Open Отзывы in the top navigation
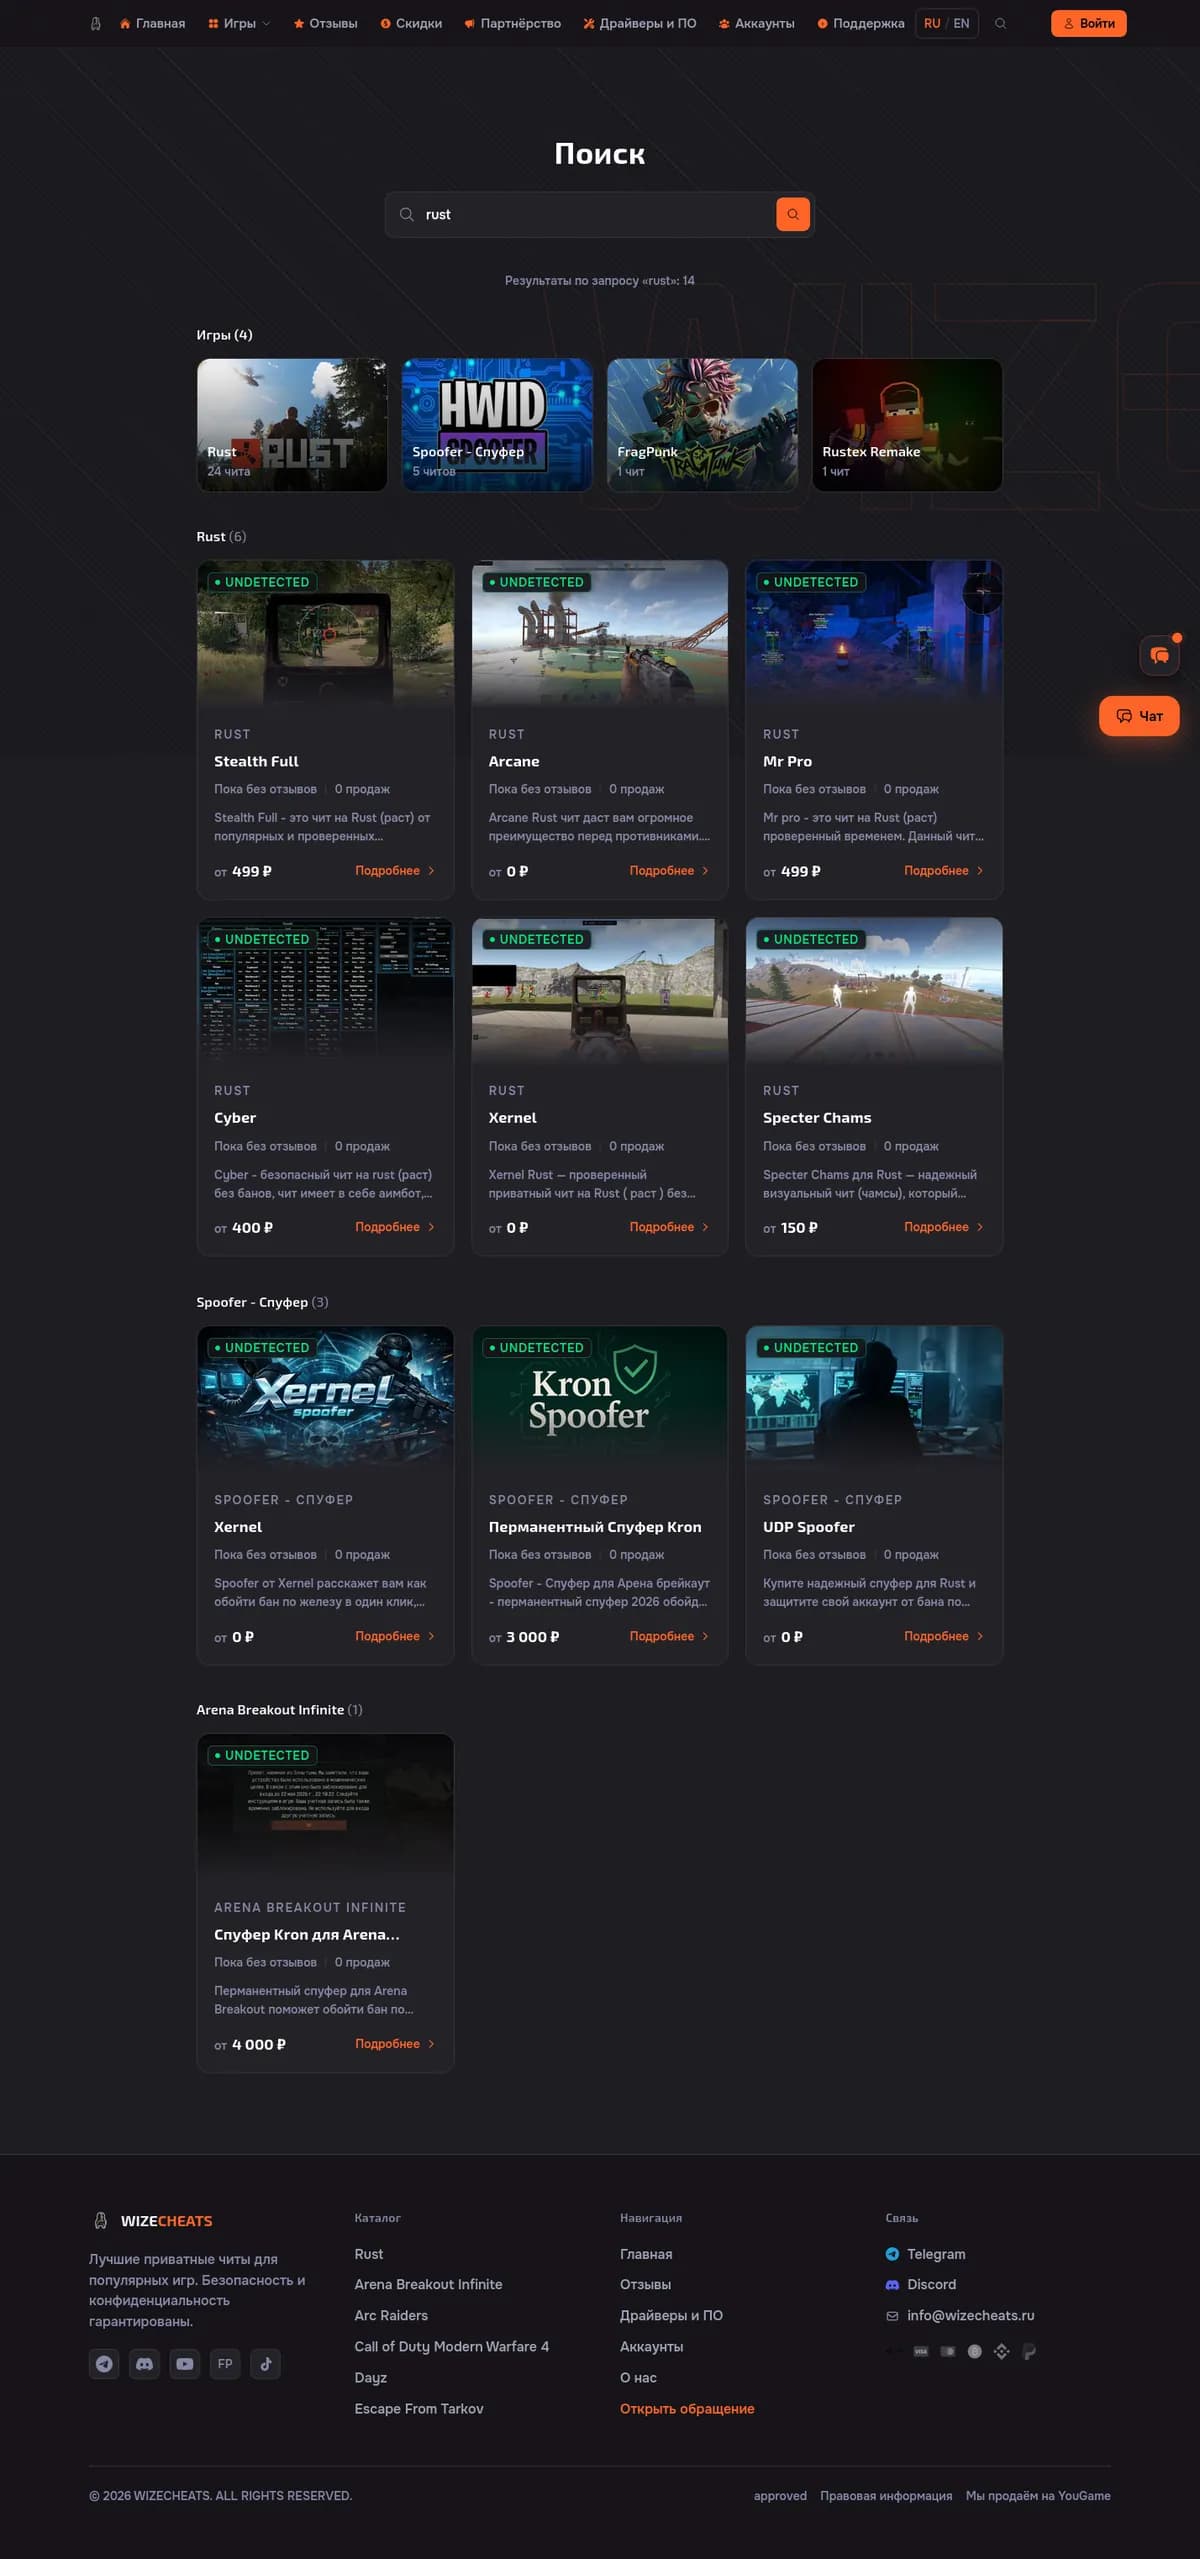 [x=325, y=23]
